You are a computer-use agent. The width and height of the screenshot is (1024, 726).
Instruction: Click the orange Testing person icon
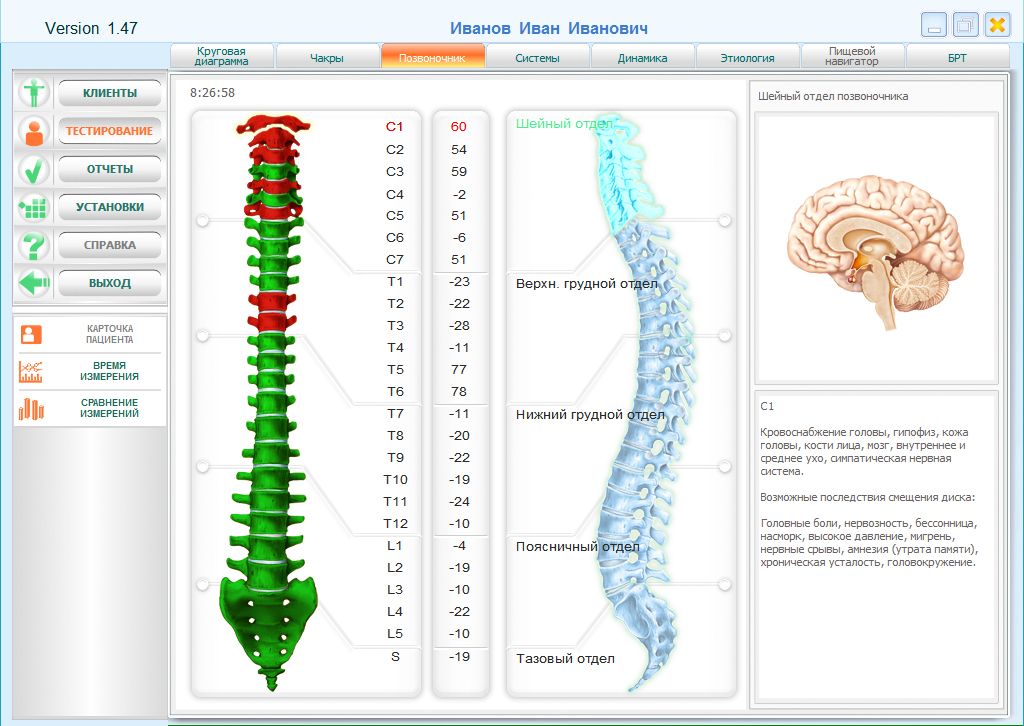point(35,131)
